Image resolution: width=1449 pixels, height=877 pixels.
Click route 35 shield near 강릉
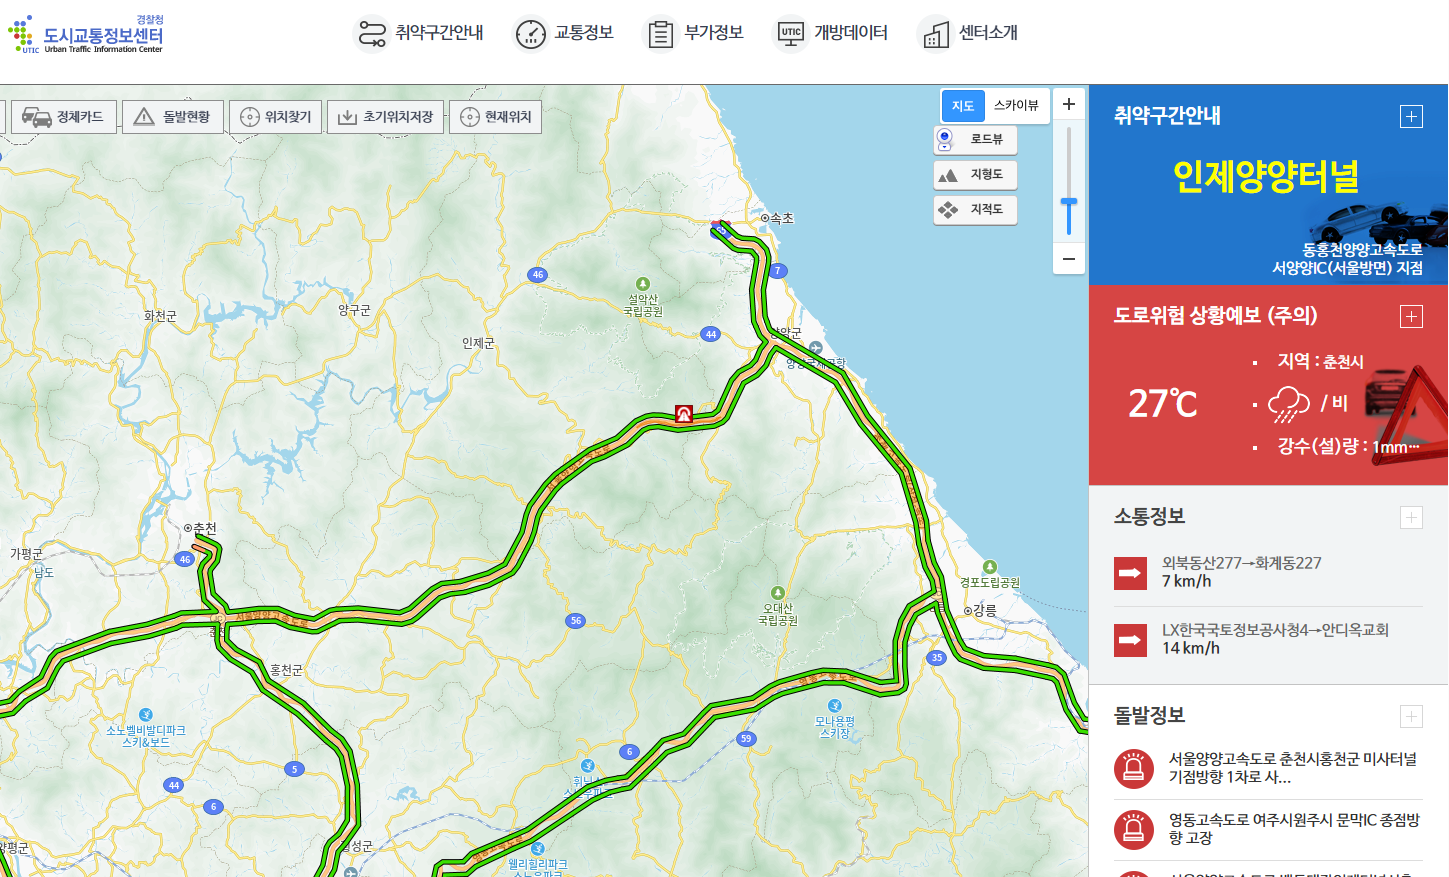(x=936, y=658)
